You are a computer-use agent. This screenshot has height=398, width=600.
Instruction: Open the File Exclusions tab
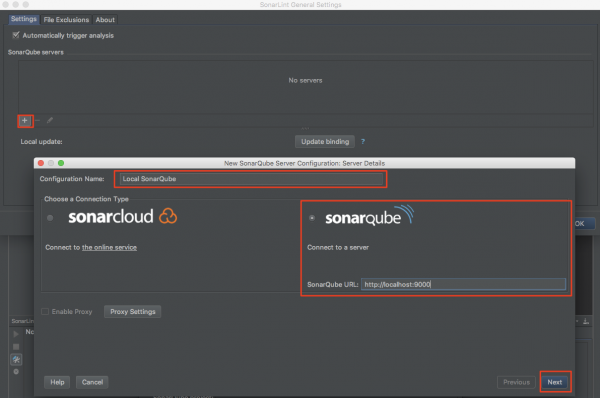pos(66,20)
